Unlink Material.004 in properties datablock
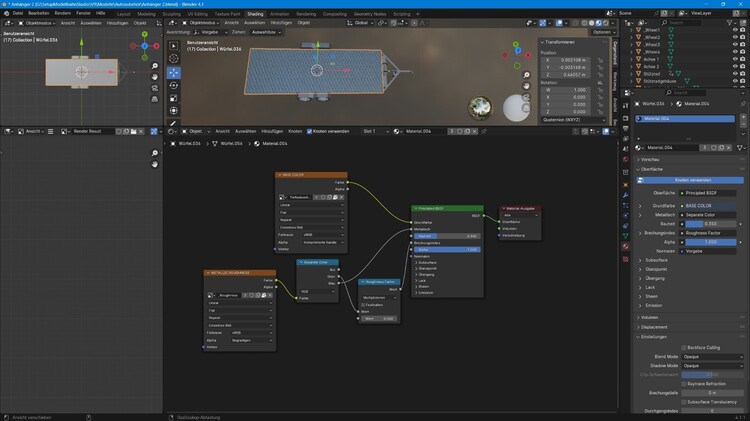 point(728,148)
